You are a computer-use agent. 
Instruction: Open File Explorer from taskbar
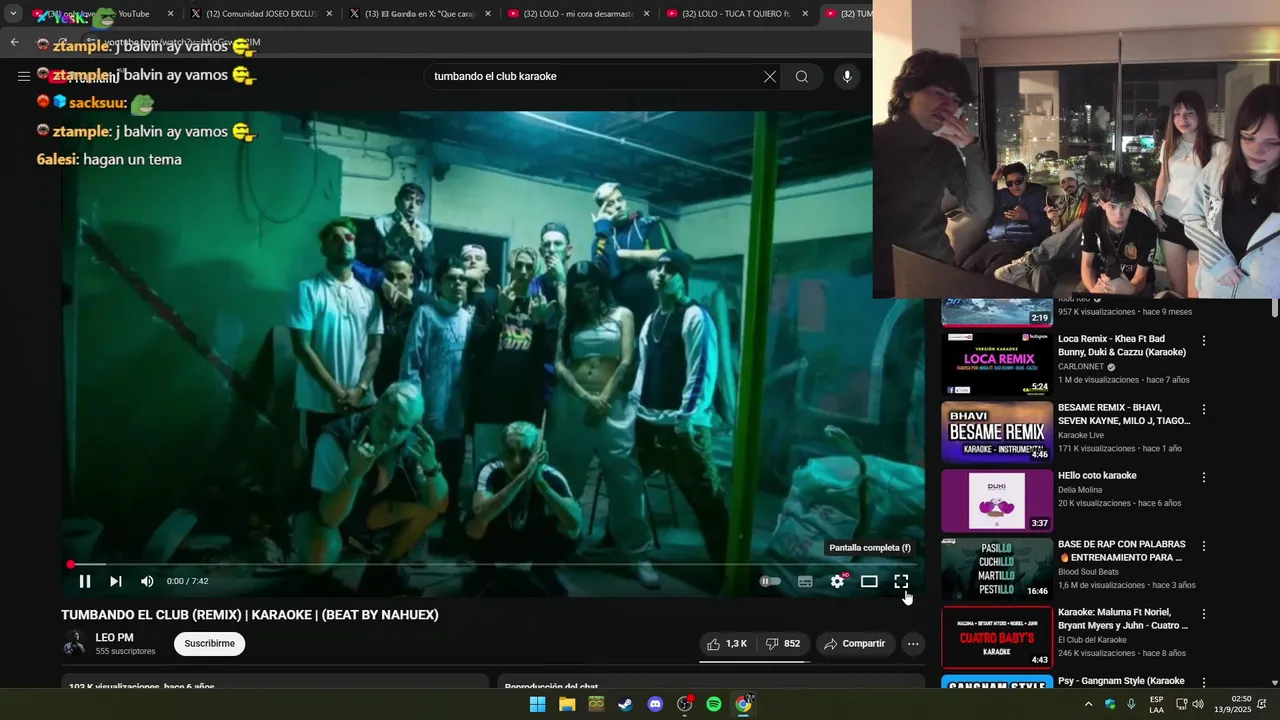point(567,704)
